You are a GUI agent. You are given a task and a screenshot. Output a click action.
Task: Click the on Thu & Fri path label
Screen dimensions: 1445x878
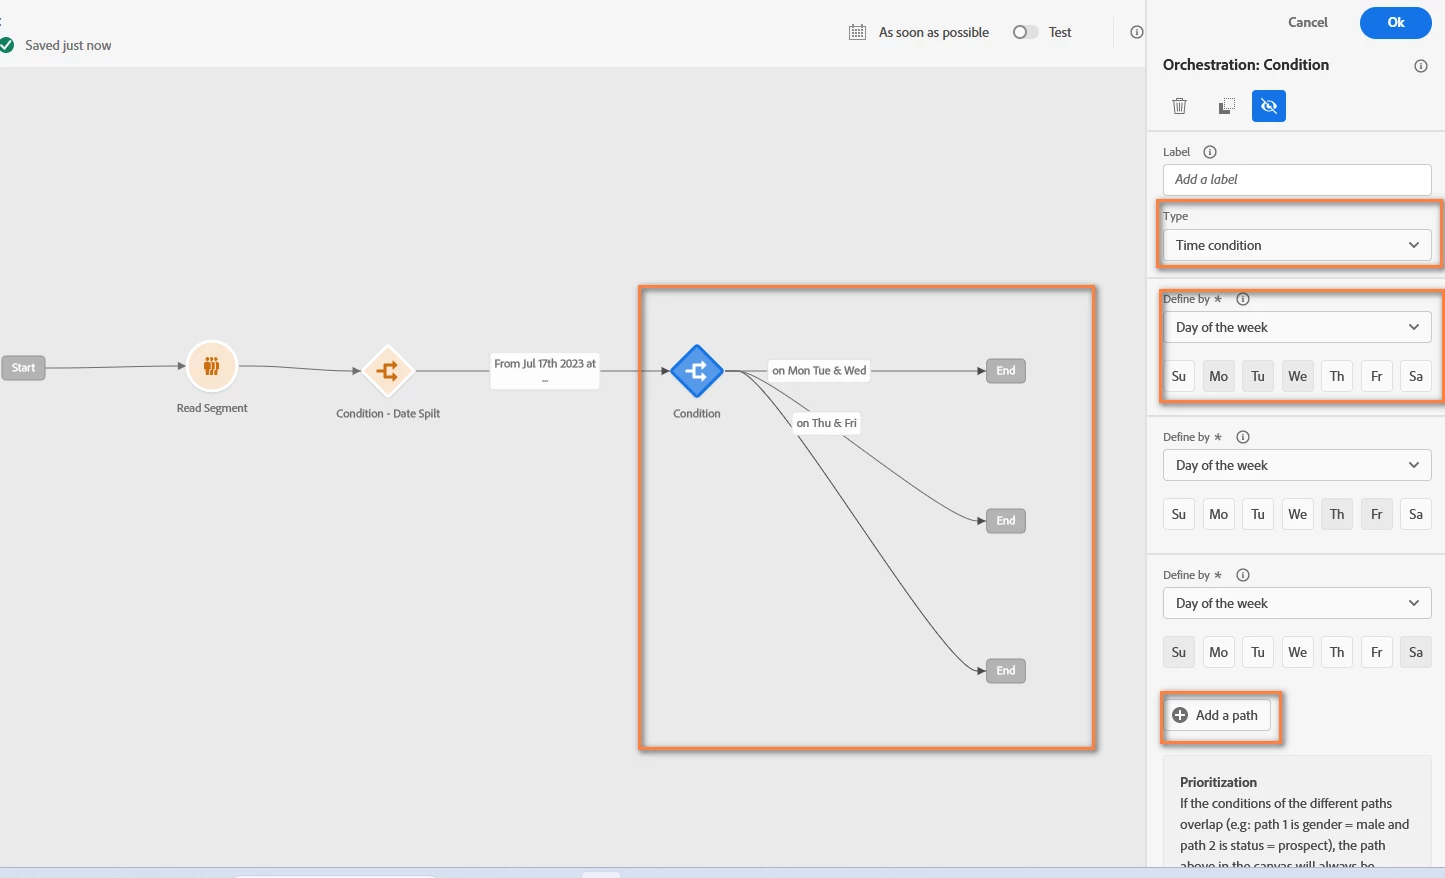click(826, 423)
